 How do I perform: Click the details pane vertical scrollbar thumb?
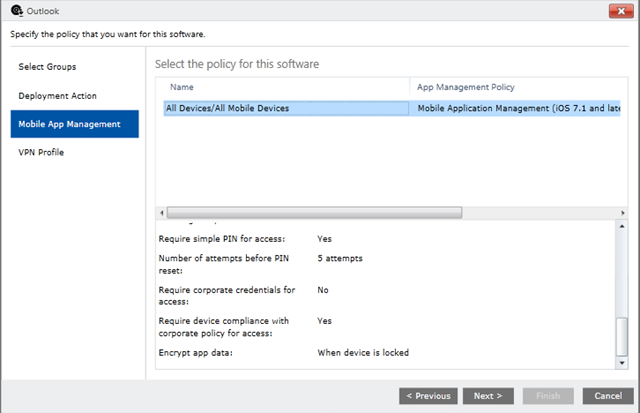(622, 337)
